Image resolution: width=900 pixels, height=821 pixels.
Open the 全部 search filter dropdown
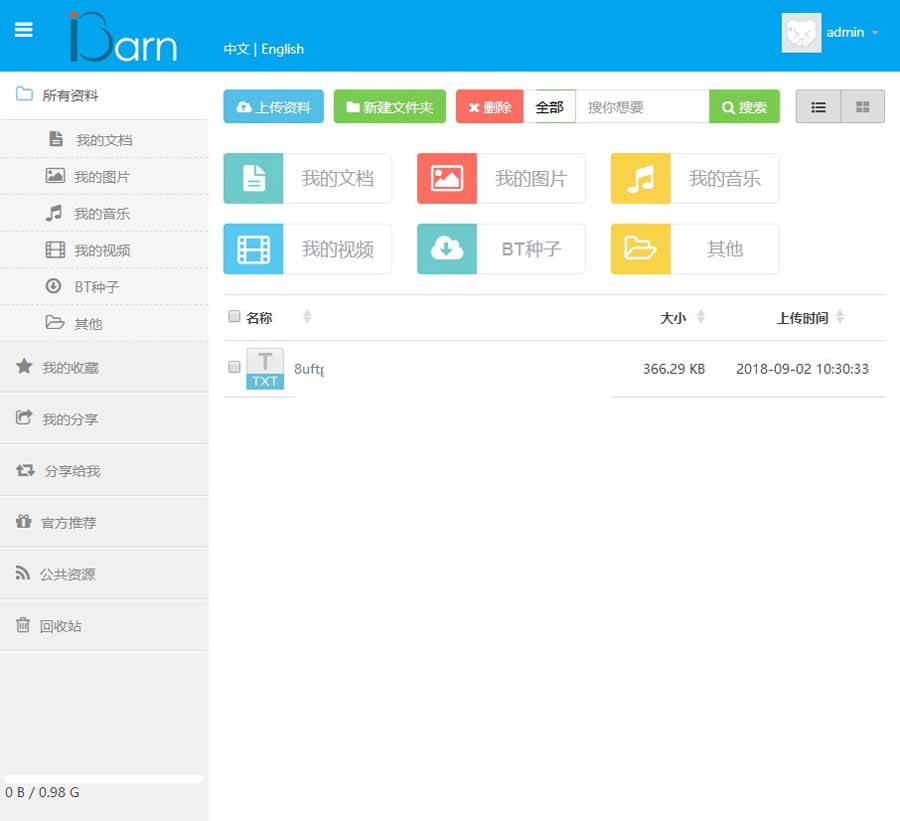[x=549, y=107]
